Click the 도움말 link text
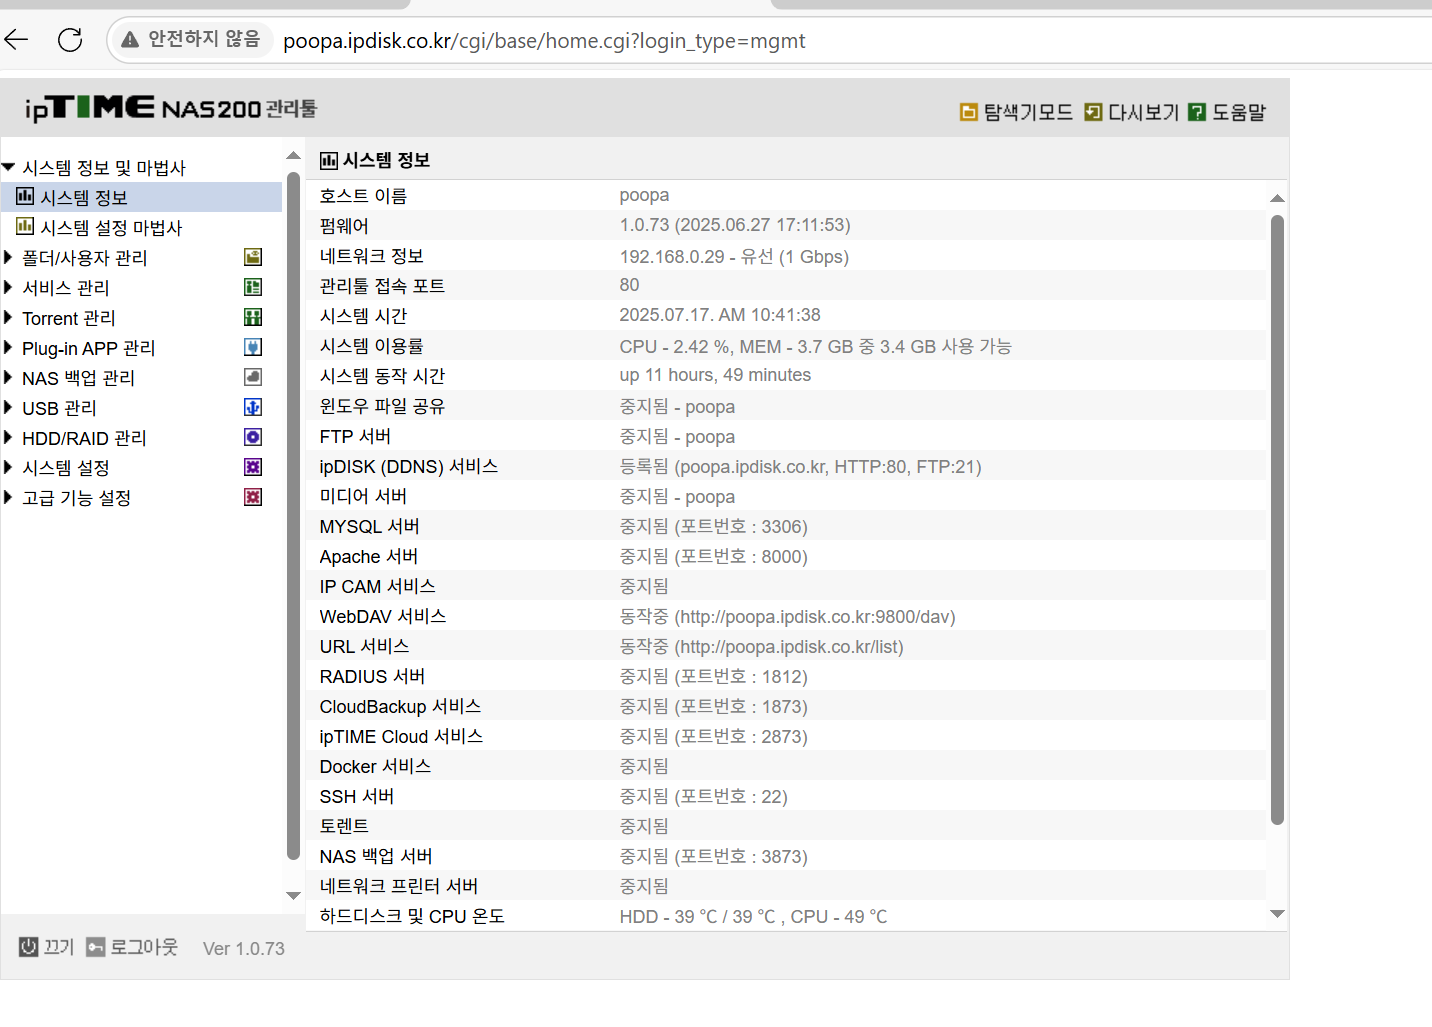1432x1027 pixels. coord(1239,112)
